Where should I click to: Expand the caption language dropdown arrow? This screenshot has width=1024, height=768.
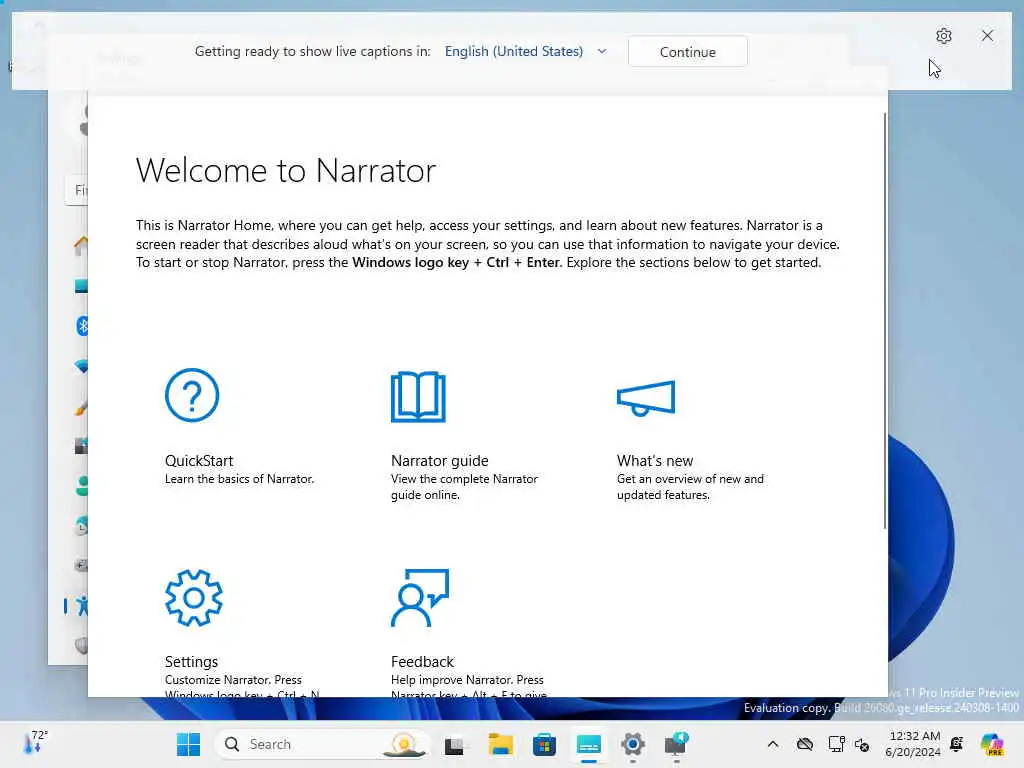pyautogui.click(x=602, y=51)
